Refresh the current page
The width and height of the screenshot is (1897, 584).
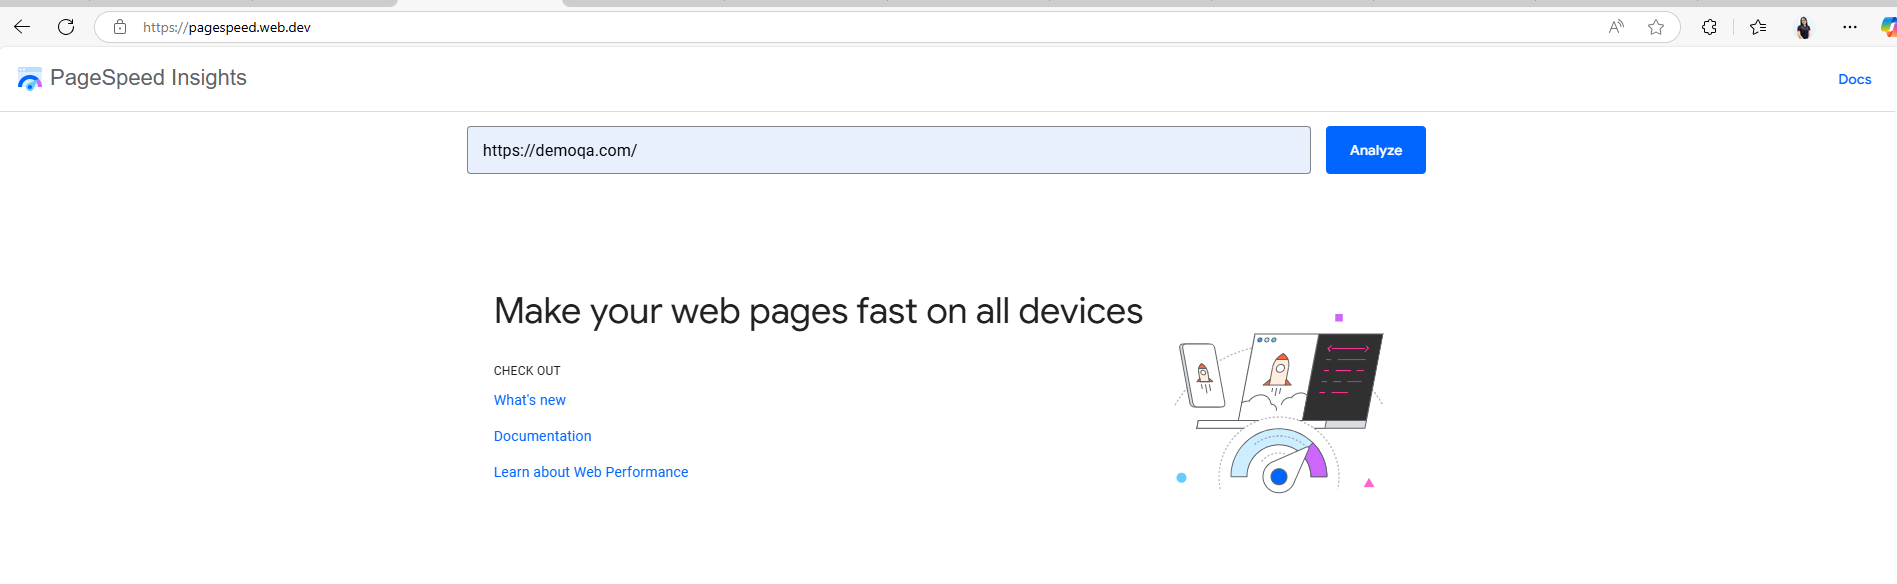coord(66,27)
